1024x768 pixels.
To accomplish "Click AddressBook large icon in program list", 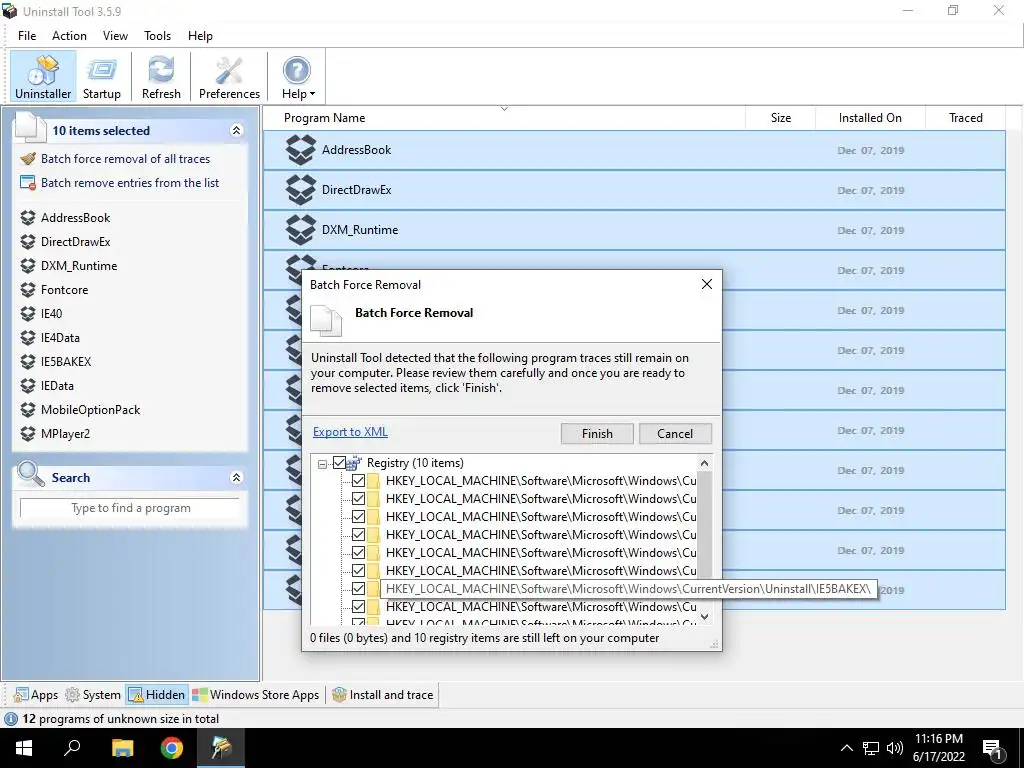I will (x=300, y=150).
